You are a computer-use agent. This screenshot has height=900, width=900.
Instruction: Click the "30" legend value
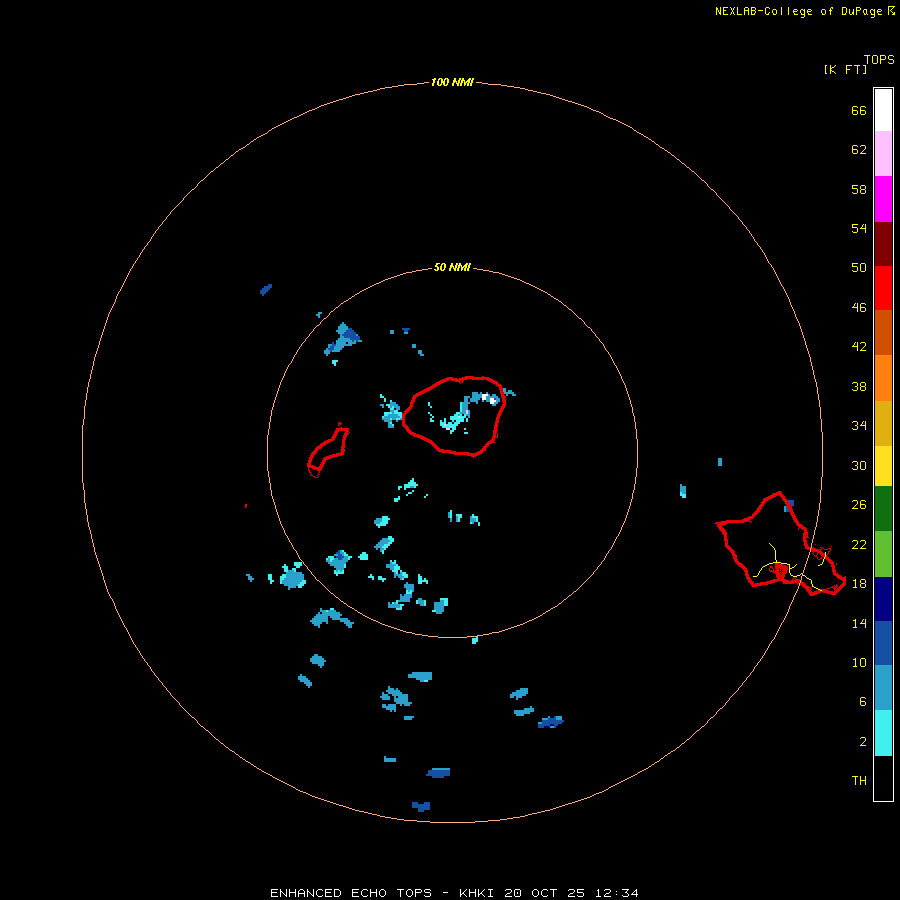coord(859,465)
